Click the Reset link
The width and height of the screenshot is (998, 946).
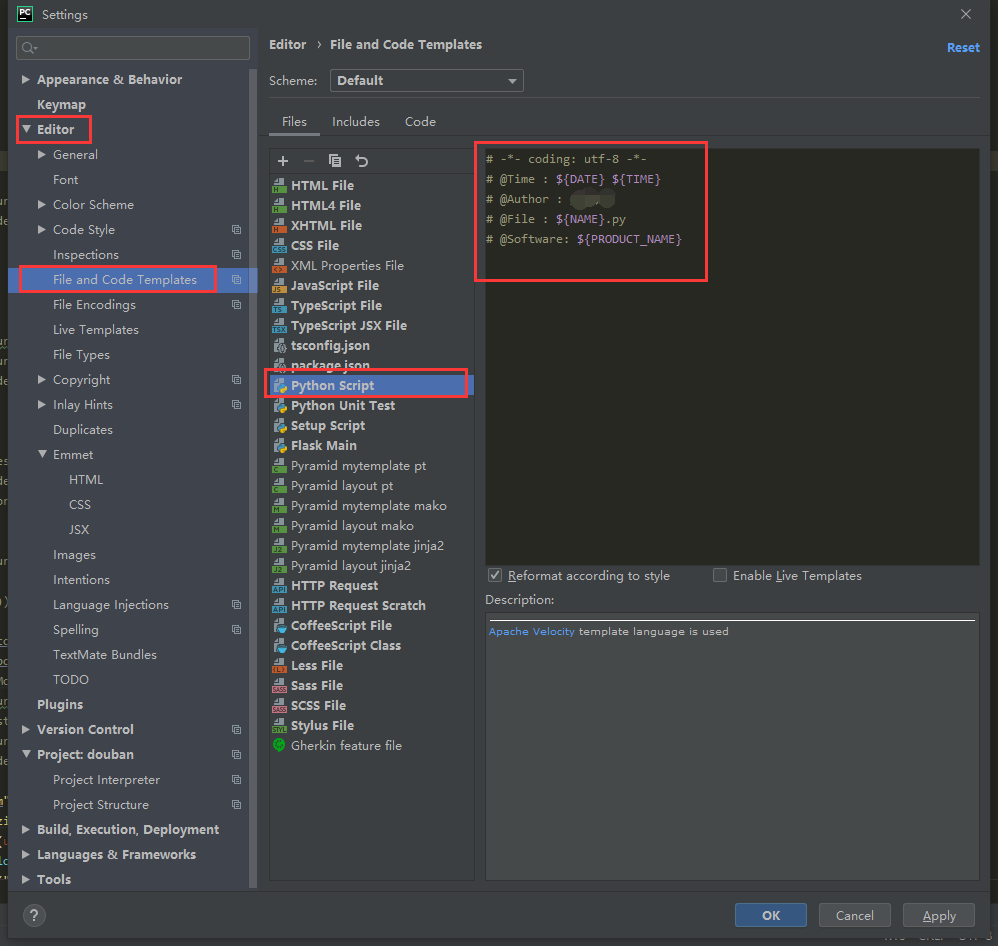tap(963, 48)
